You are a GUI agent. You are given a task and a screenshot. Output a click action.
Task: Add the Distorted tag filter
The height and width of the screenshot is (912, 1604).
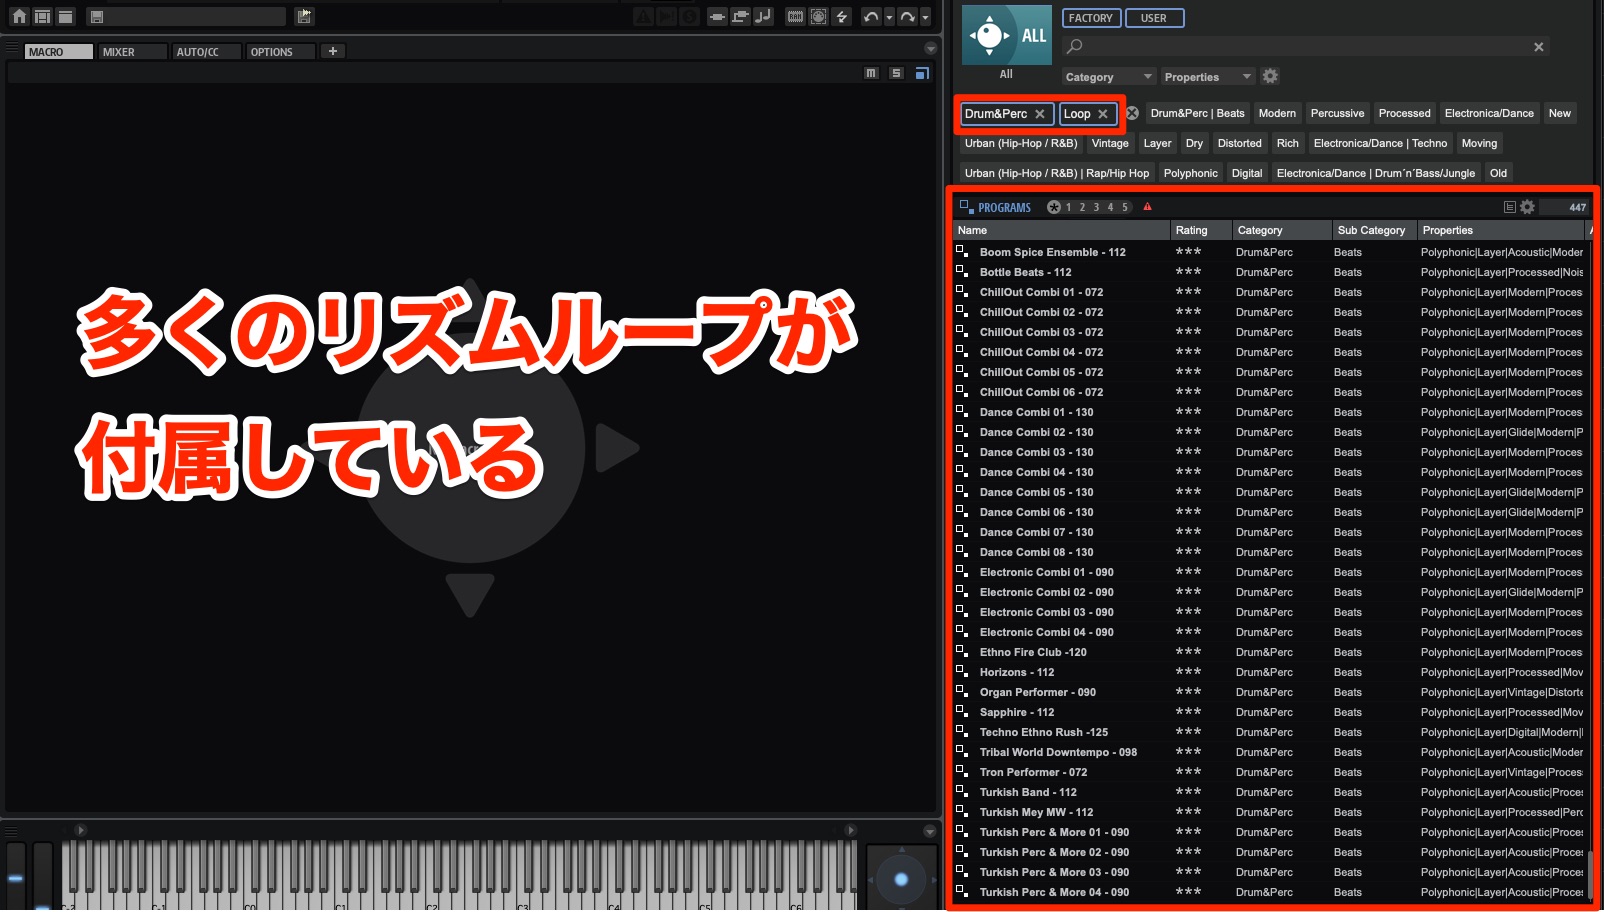click(1239, 144)
